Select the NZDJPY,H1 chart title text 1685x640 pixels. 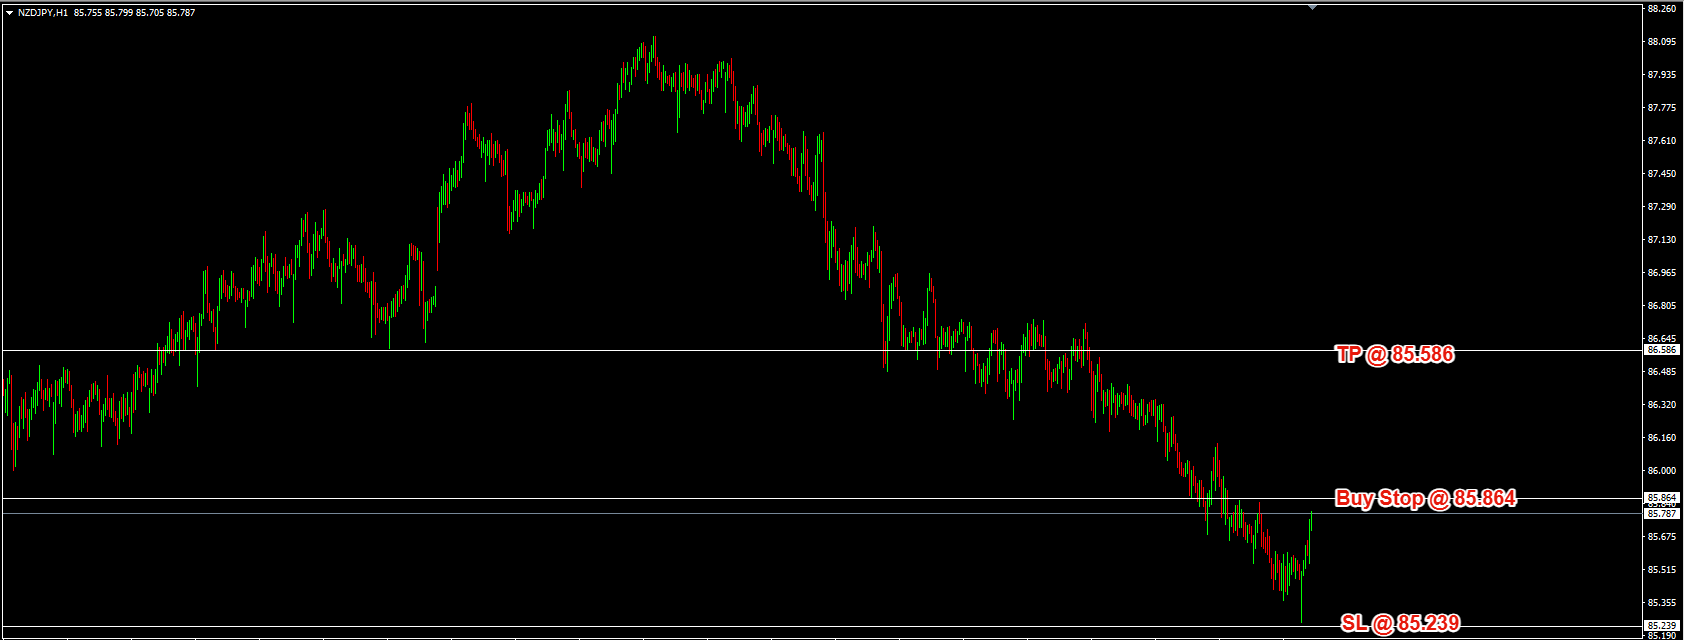click(x=43, y=13)
